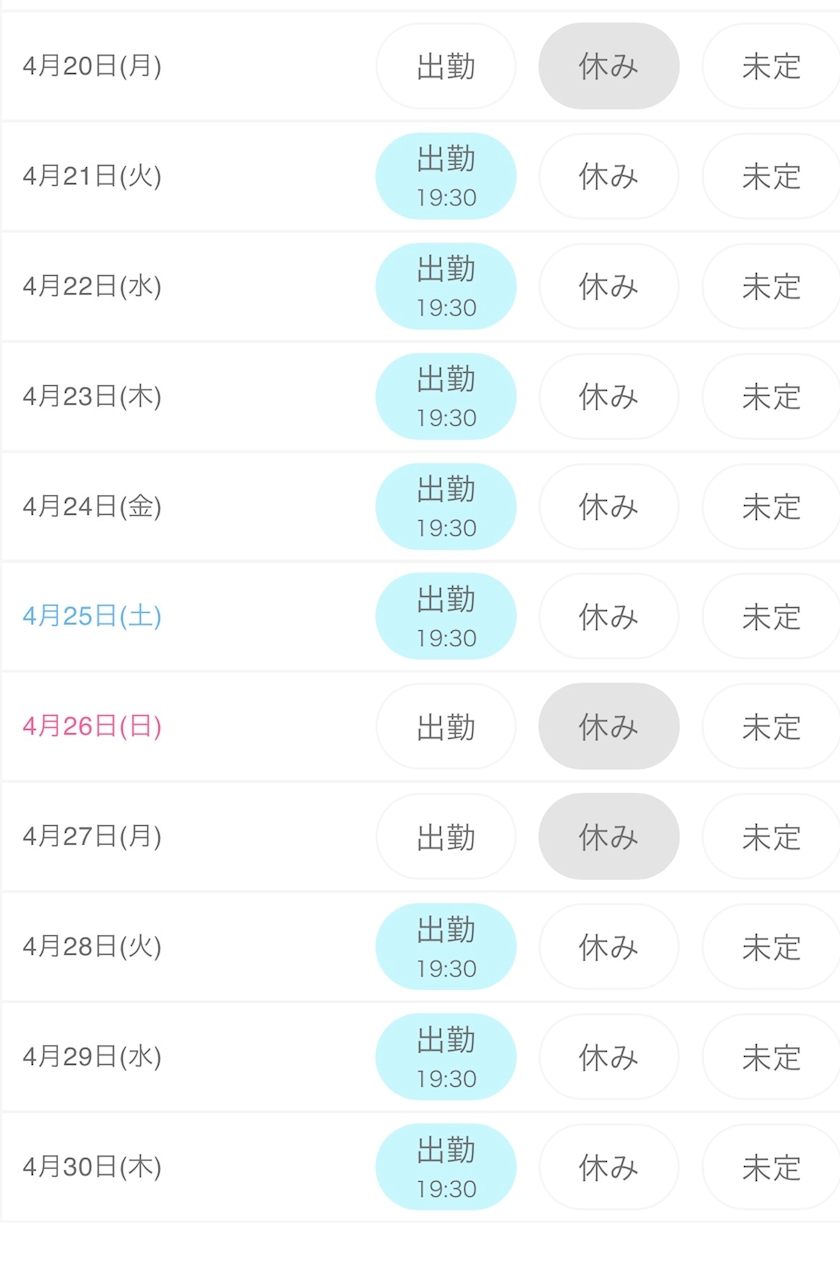The width and height of the screenshot is (840, 1264).
Task: Set 4月20日(月) to 未定
Action: (771, 66)
